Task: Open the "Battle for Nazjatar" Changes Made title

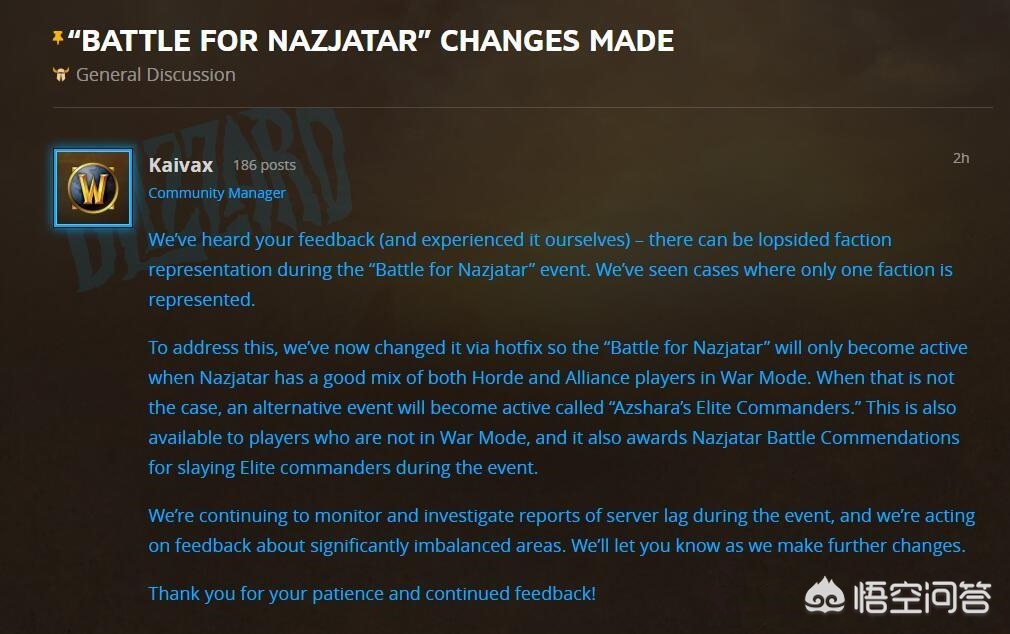Action: click(x=370, y=41)
